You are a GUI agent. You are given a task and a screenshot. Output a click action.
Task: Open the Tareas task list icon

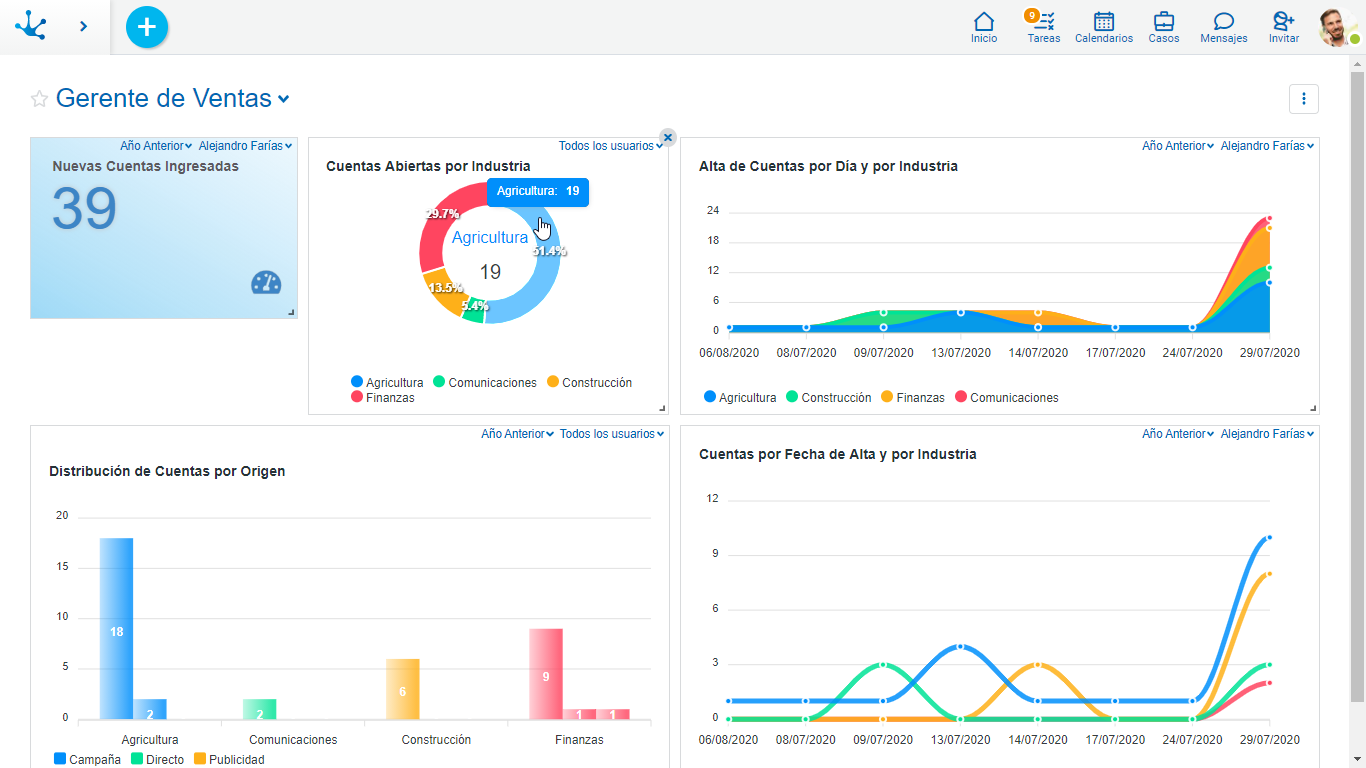(x=1043, y=28)
